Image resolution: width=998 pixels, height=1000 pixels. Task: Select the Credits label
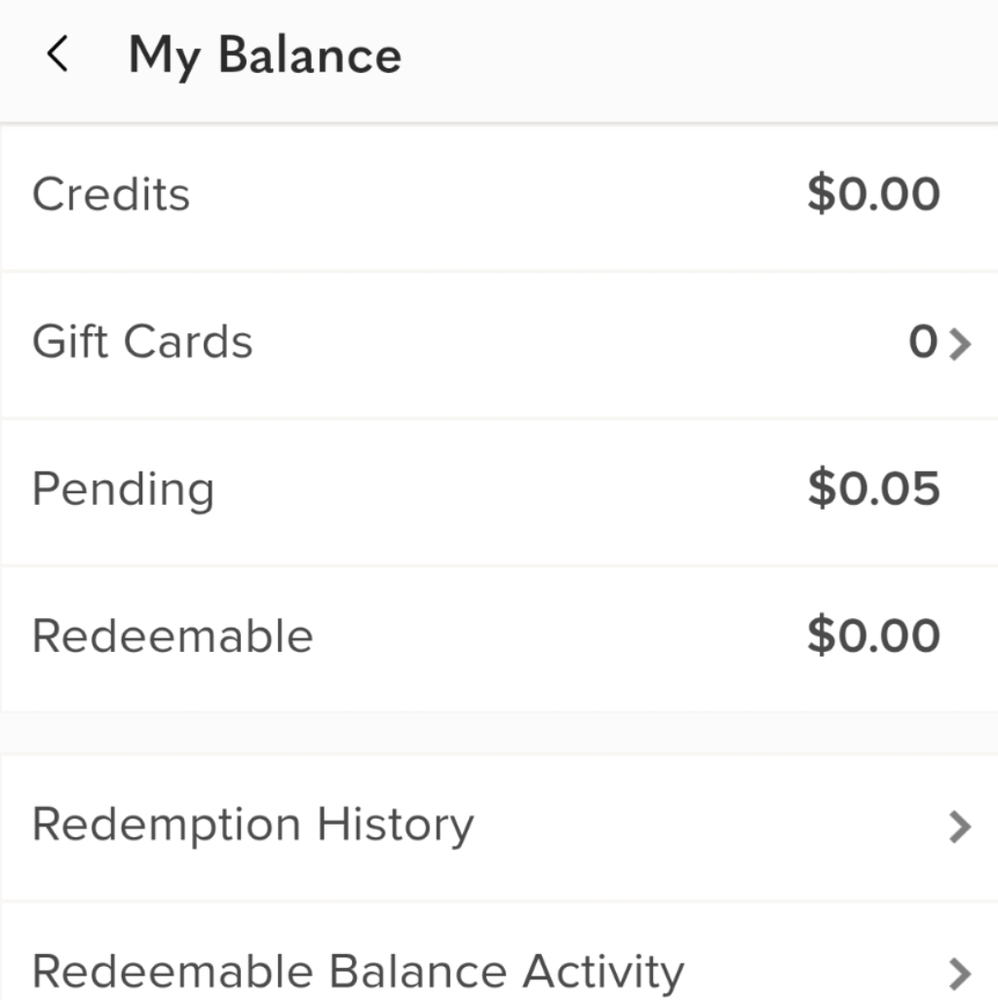pos(111,194)
